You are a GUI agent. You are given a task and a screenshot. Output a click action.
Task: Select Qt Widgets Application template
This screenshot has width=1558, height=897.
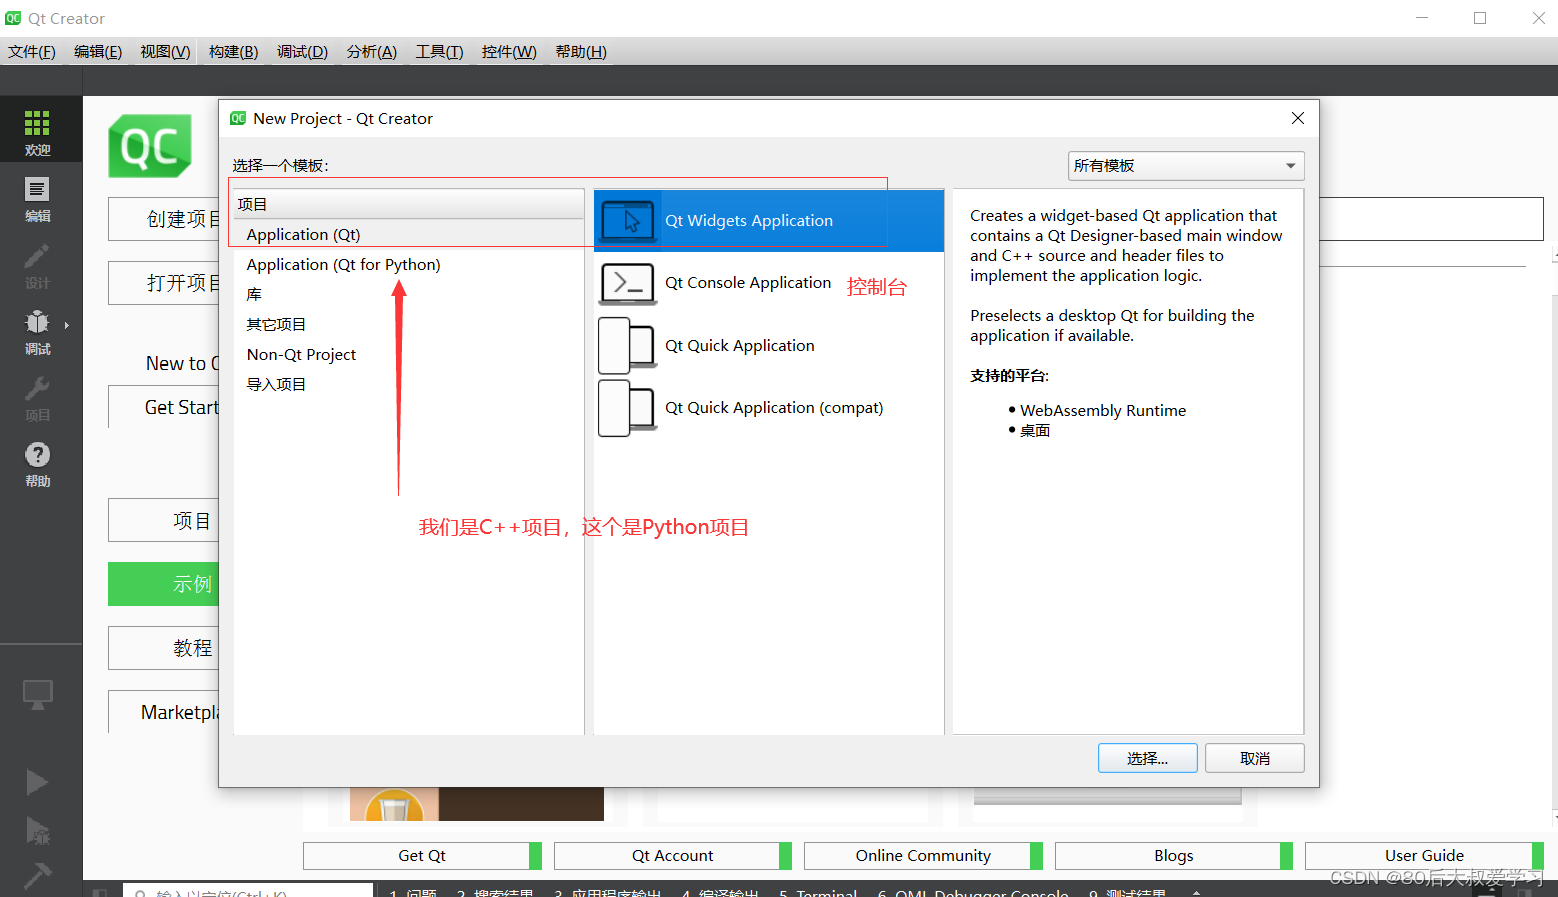769,221
